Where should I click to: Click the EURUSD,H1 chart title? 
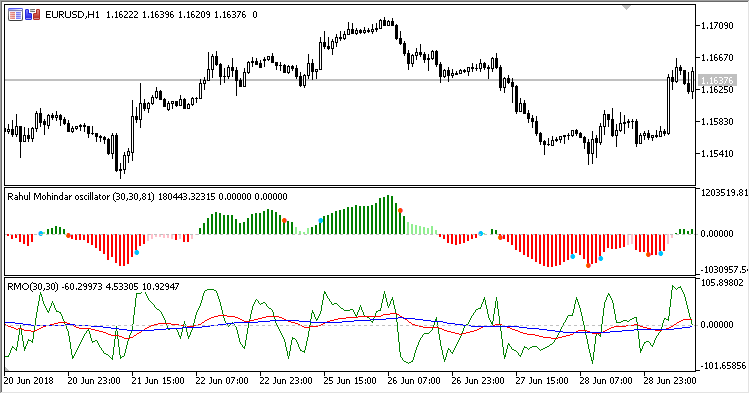(72, 15)
